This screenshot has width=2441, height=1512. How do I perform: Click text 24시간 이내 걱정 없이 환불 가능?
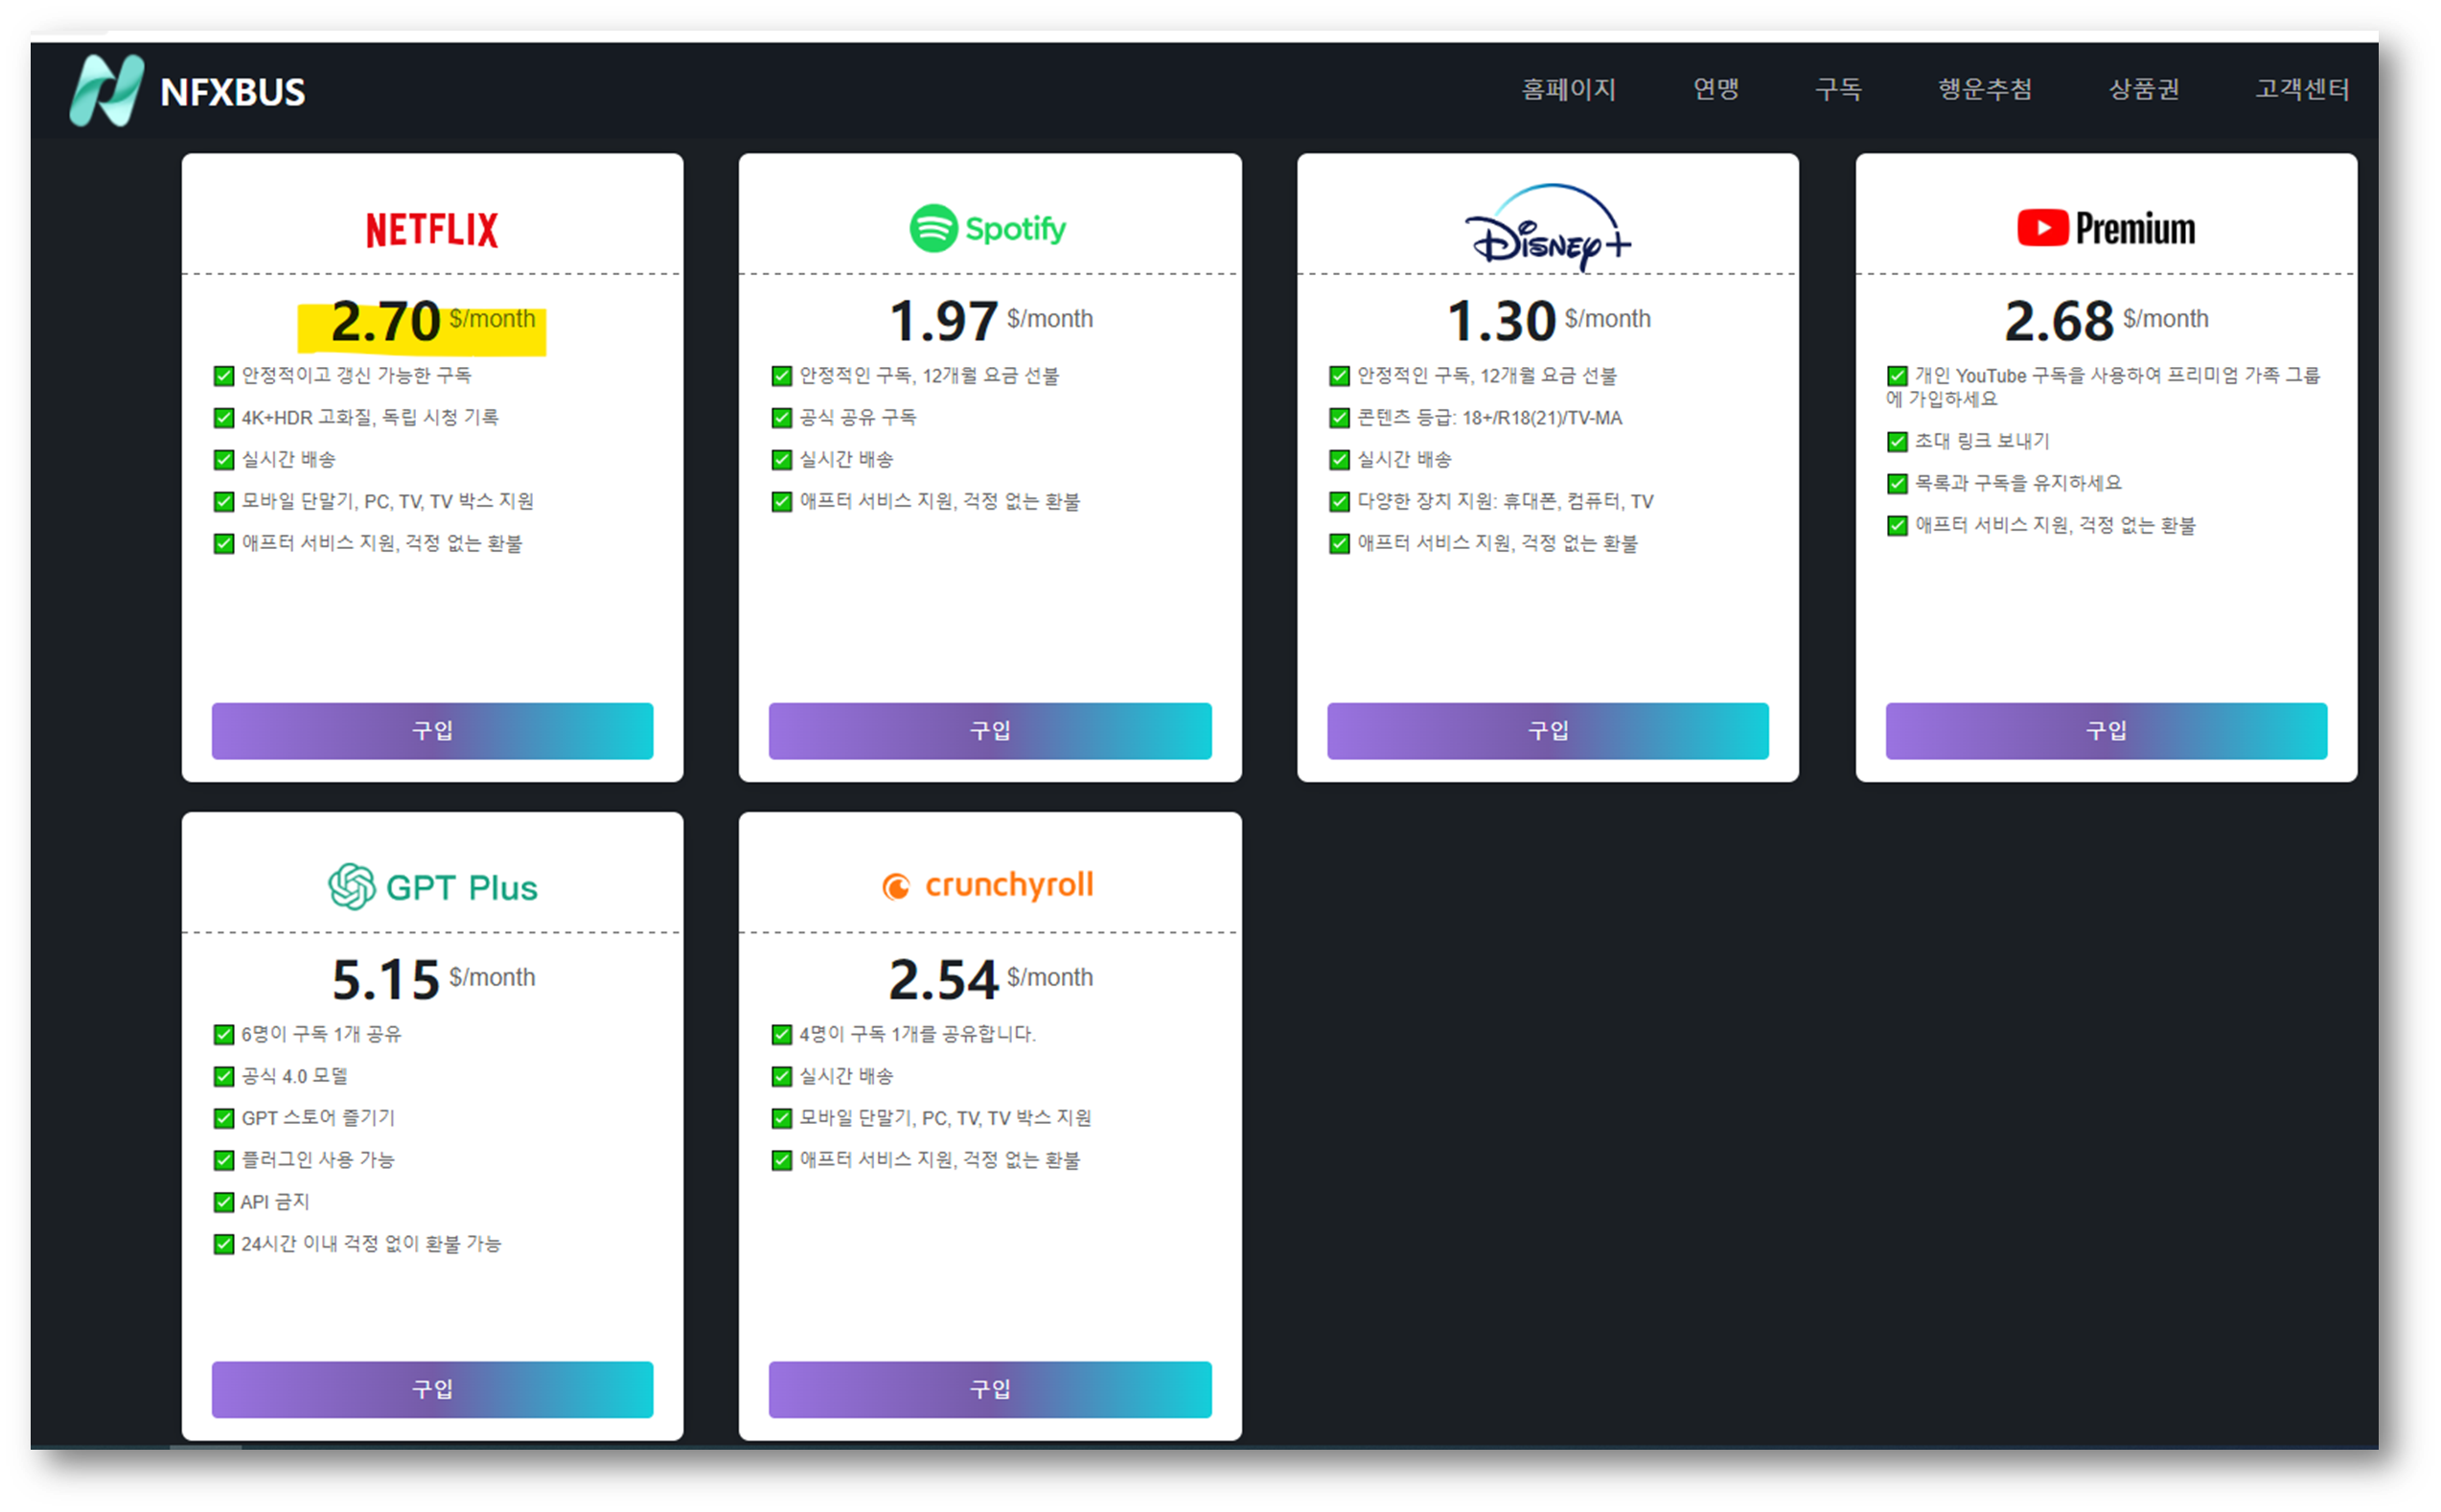click(x=371, y=1245)
